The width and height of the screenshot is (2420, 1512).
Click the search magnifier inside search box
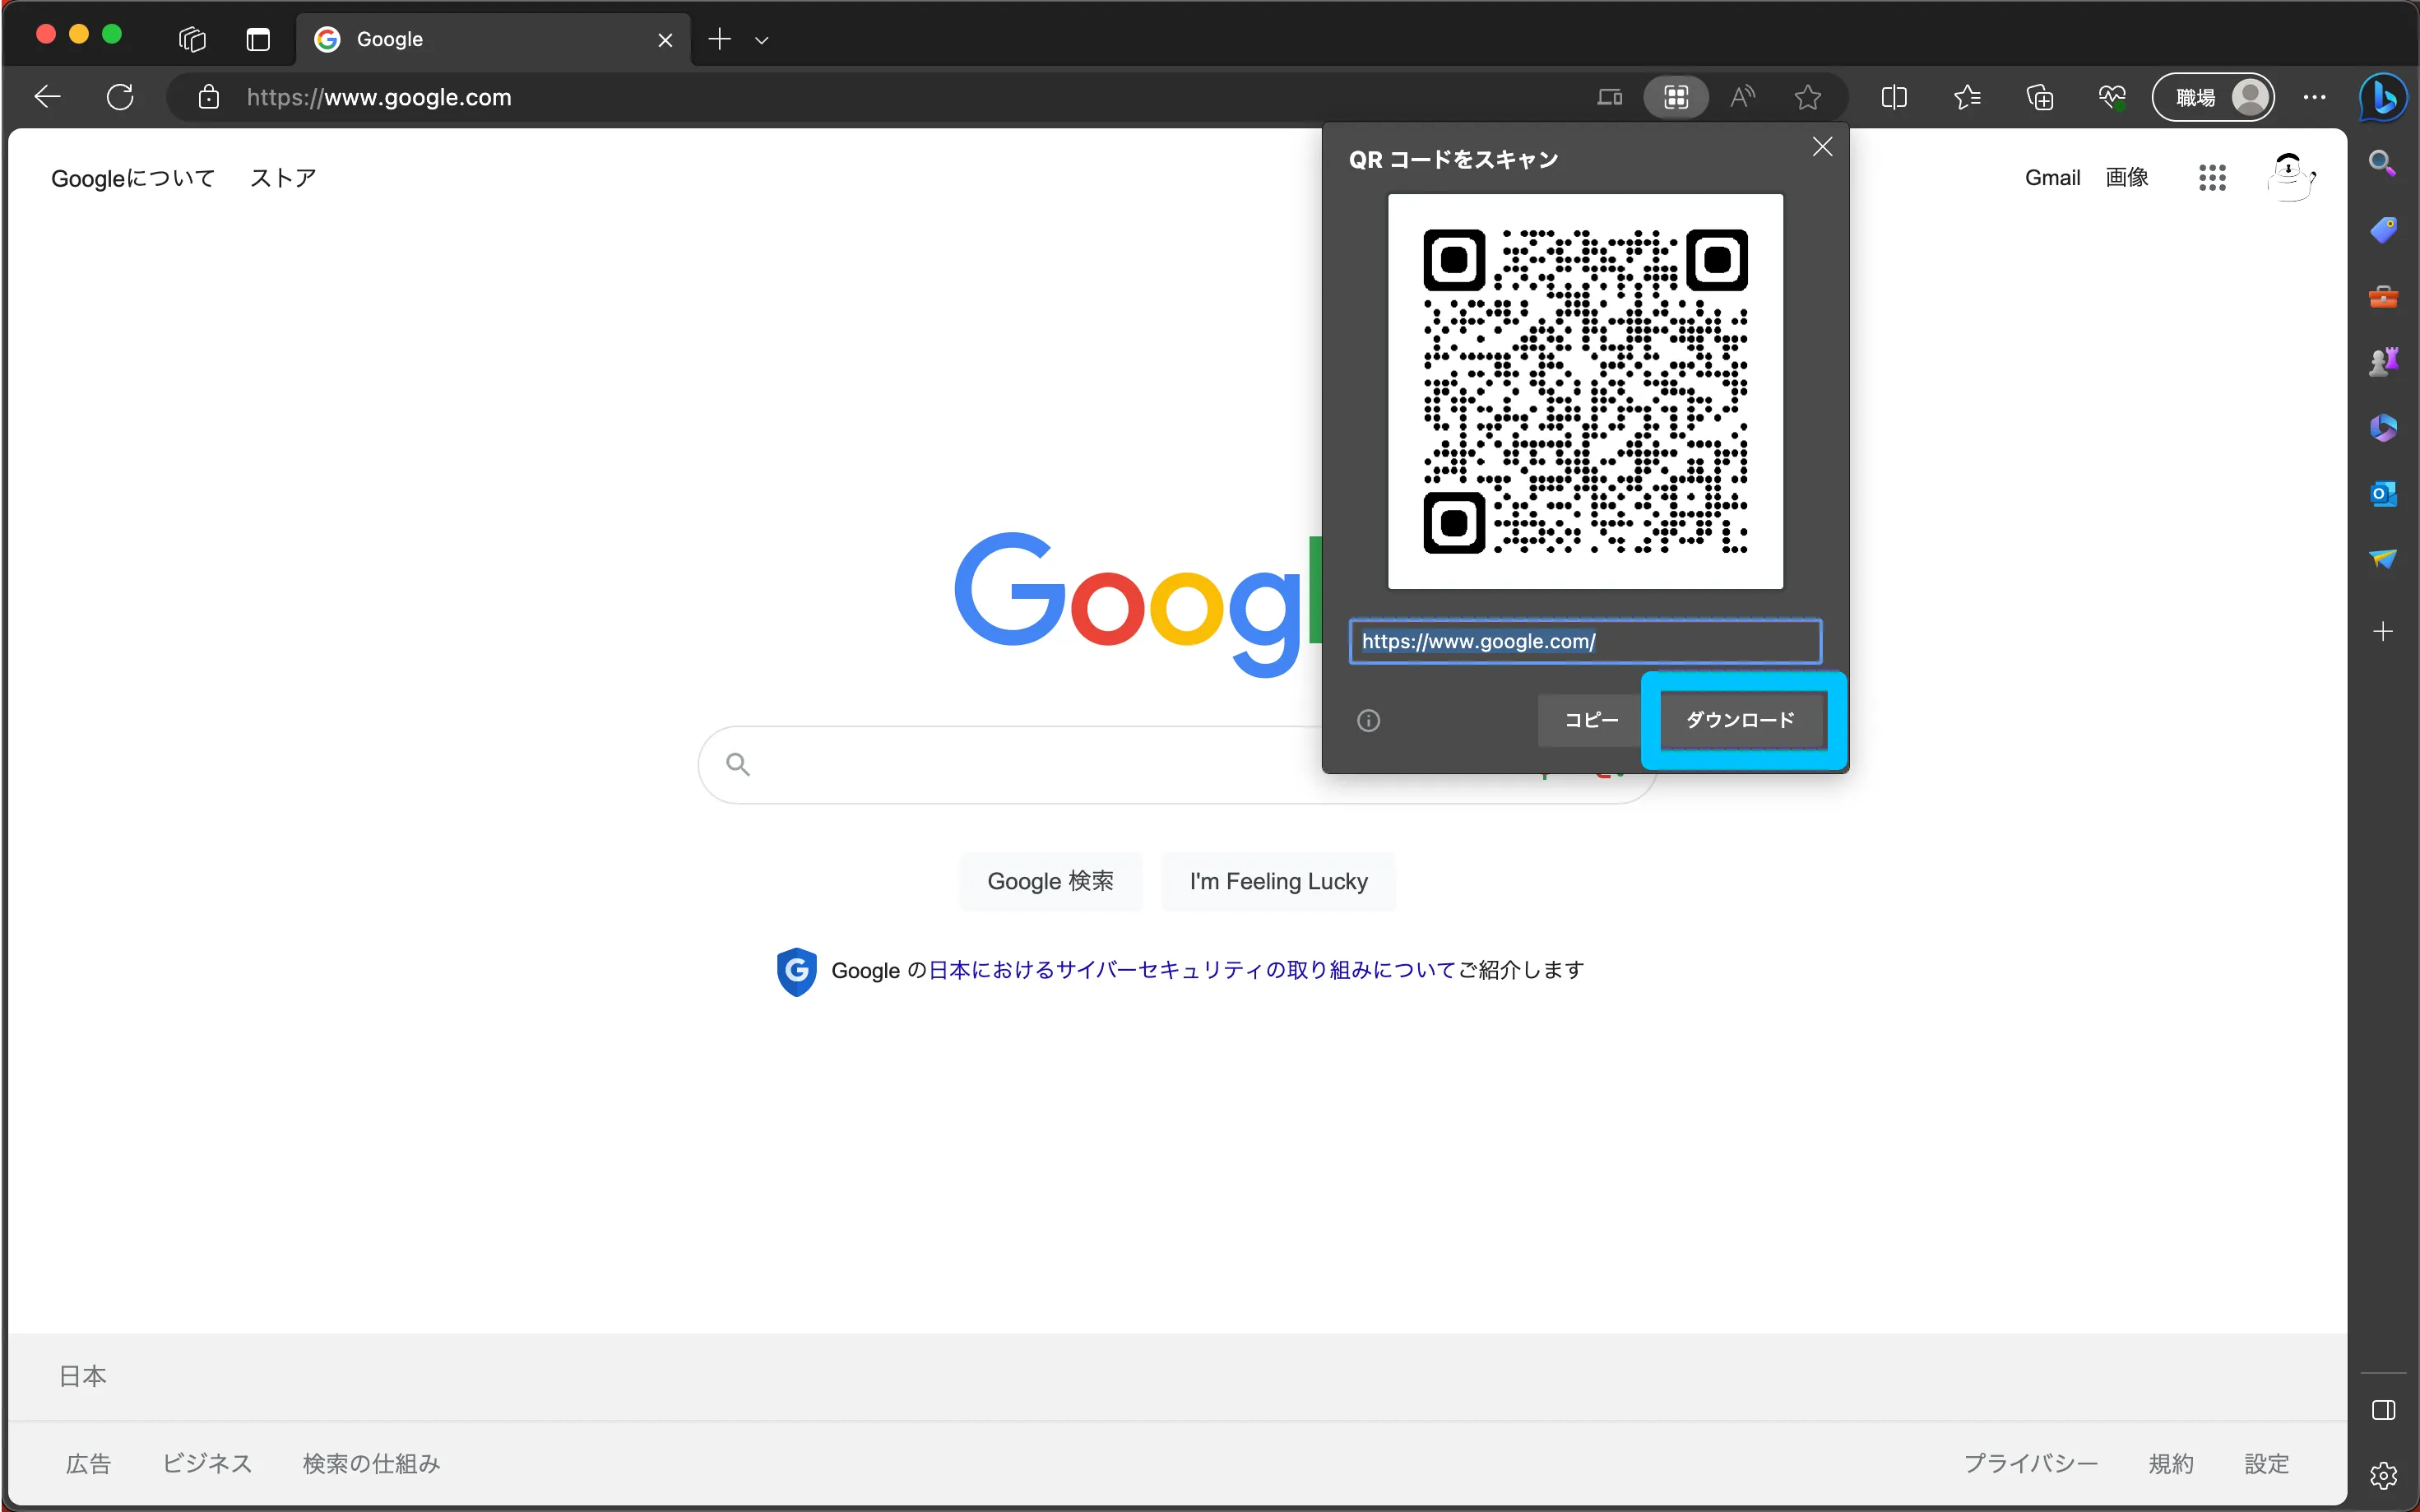(x=738, y=765)
